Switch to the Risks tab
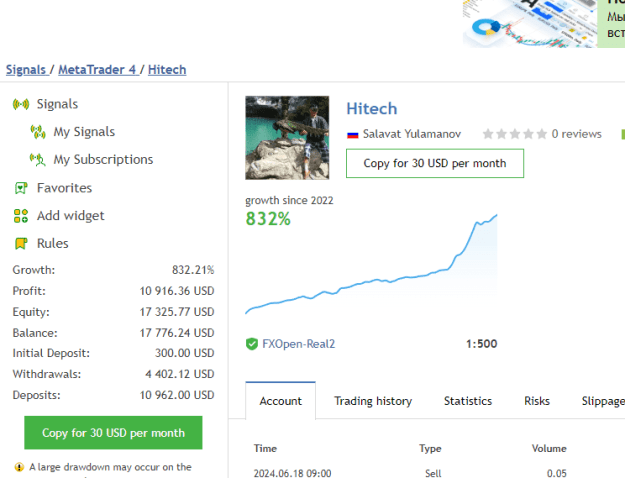Image resolution: width=625 pixels, height=478 pixels. (x=537, y=401)
